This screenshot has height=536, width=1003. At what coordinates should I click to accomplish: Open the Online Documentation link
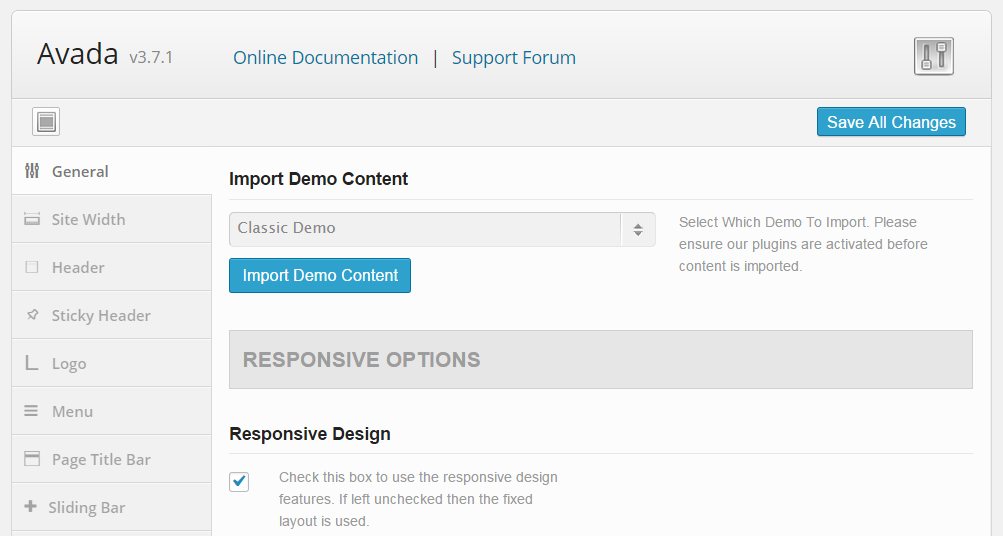point(326,58)
